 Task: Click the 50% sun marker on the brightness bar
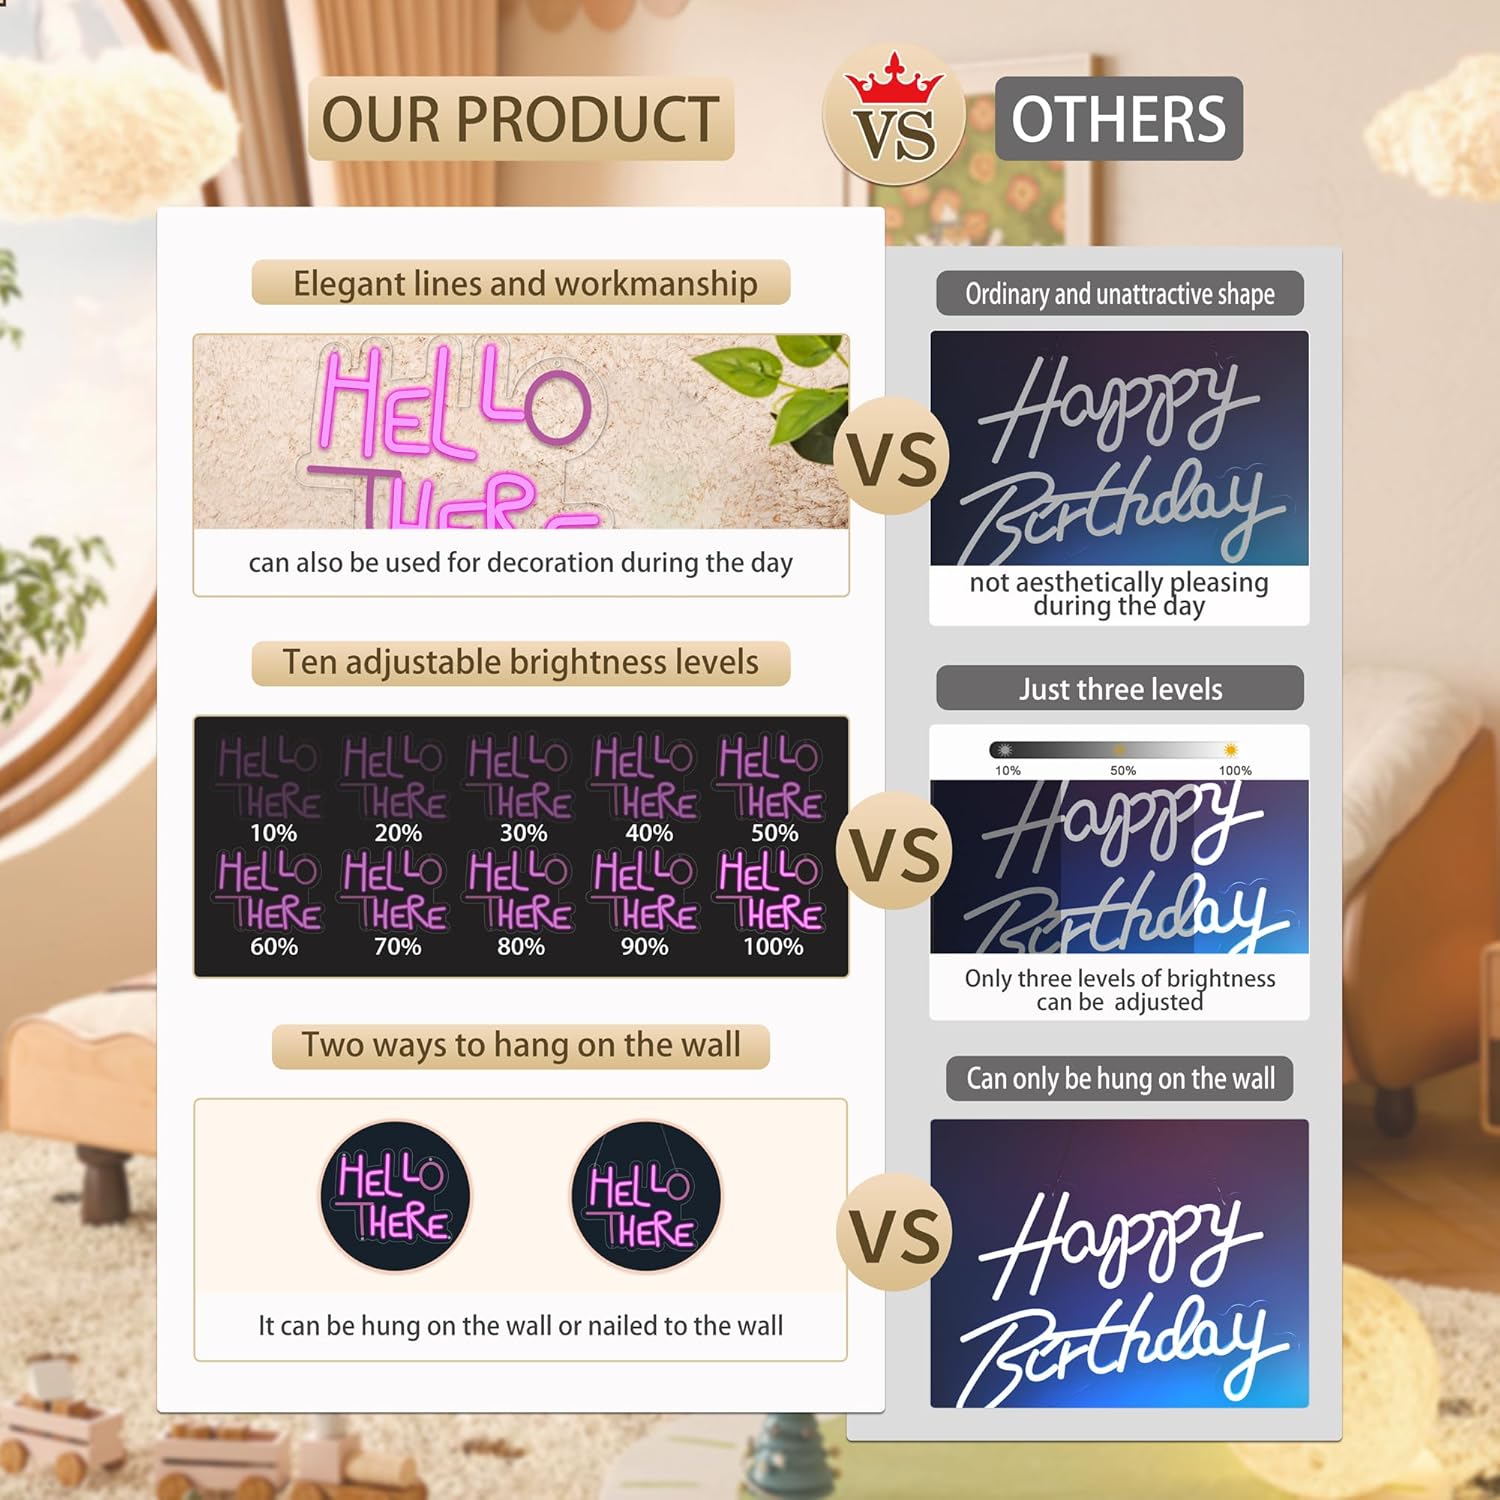coord(1120,750)
